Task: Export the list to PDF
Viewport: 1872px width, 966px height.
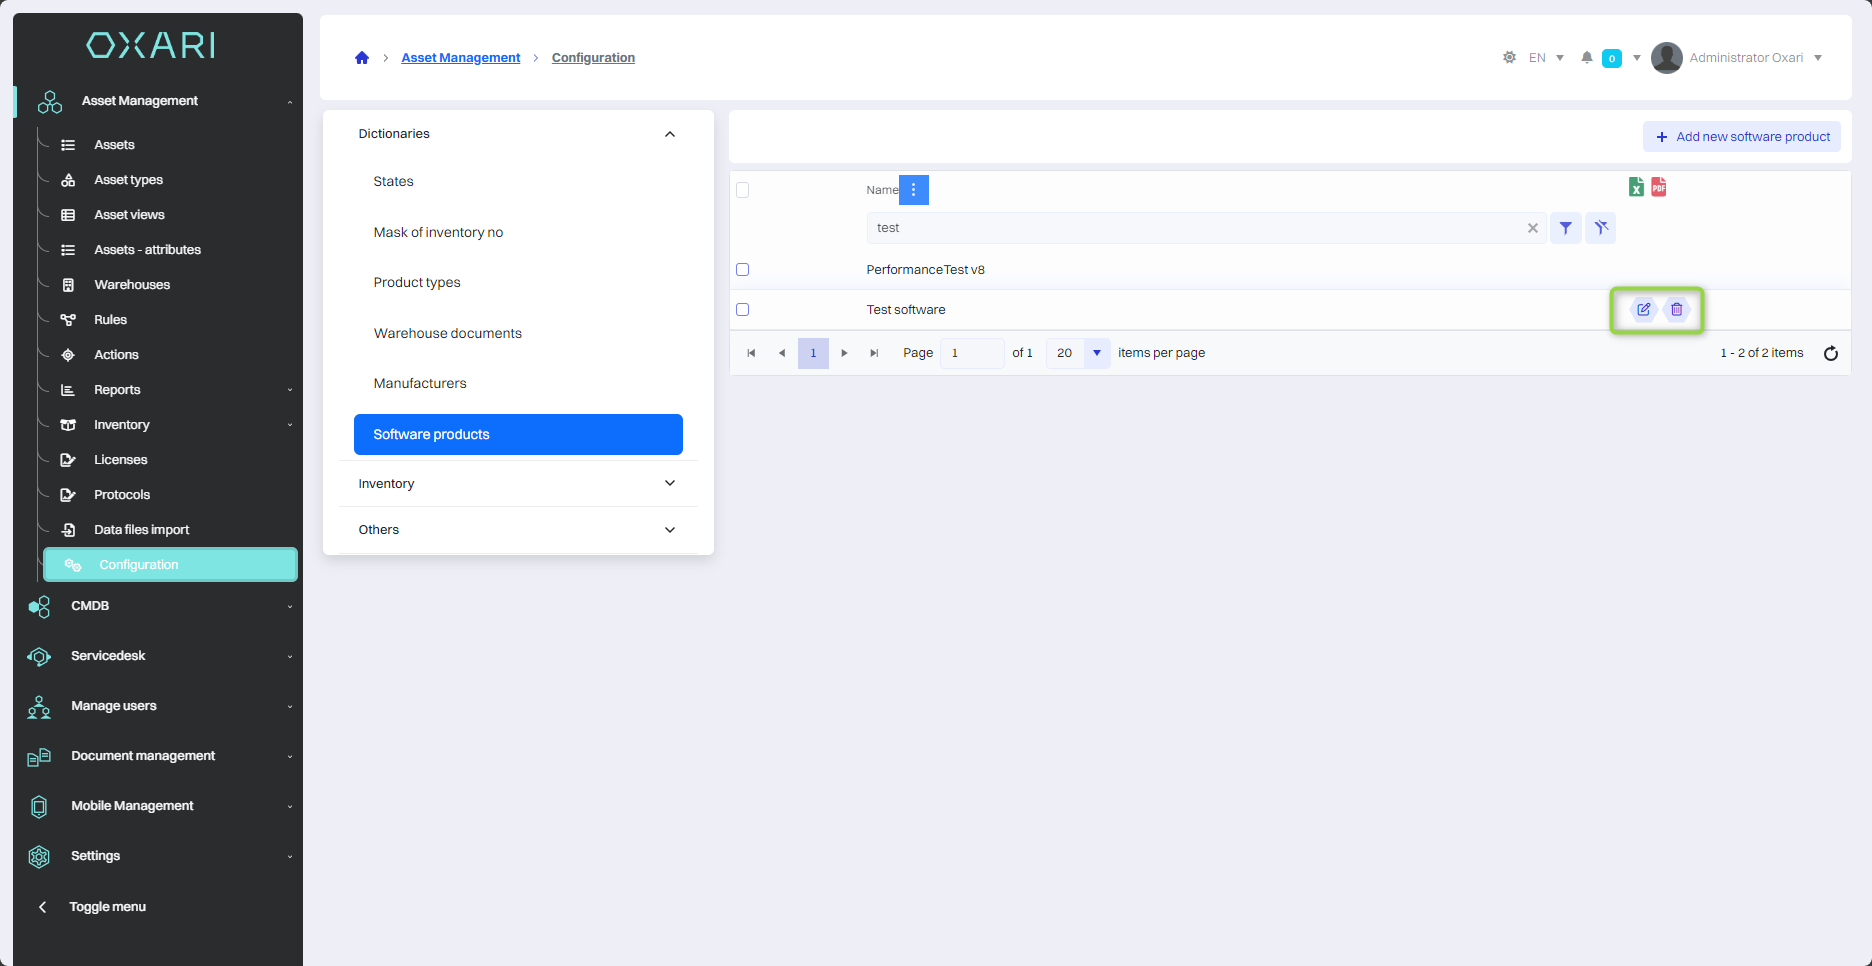Action: [1658, 187]
